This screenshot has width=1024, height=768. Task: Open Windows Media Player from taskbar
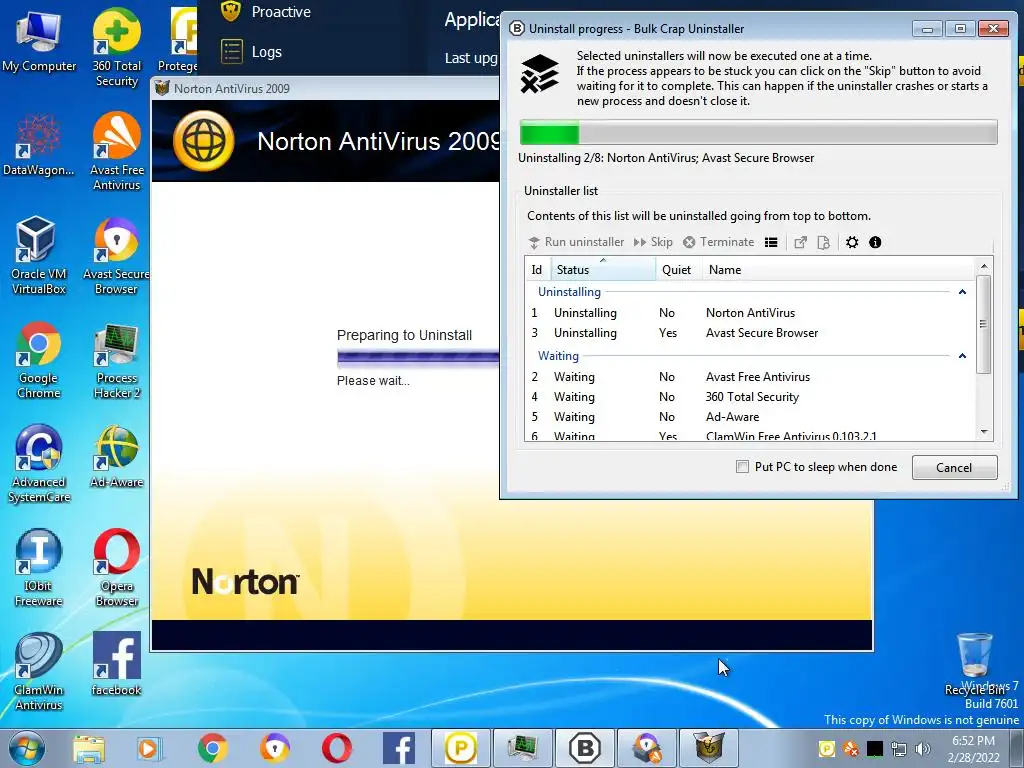150,749
